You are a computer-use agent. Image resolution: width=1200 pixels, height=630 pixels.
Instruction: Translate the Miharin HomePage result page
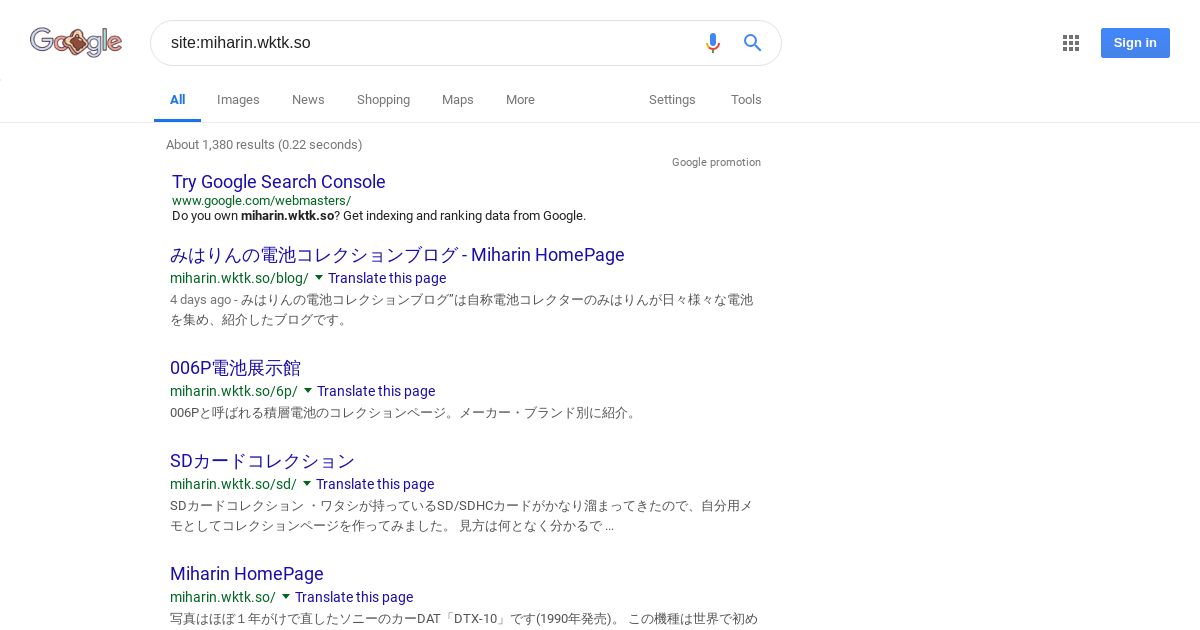[x=354, y=597]
